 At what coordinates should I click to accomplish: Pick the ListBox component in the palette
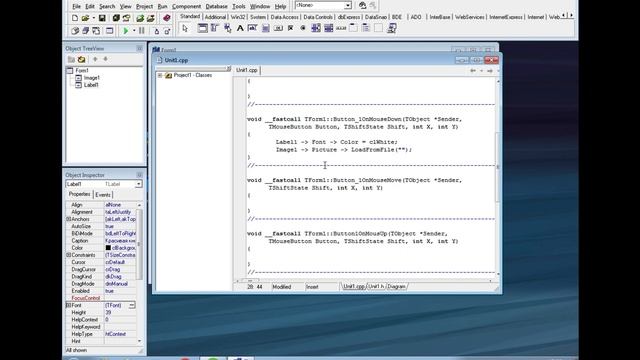coord(316,28)
